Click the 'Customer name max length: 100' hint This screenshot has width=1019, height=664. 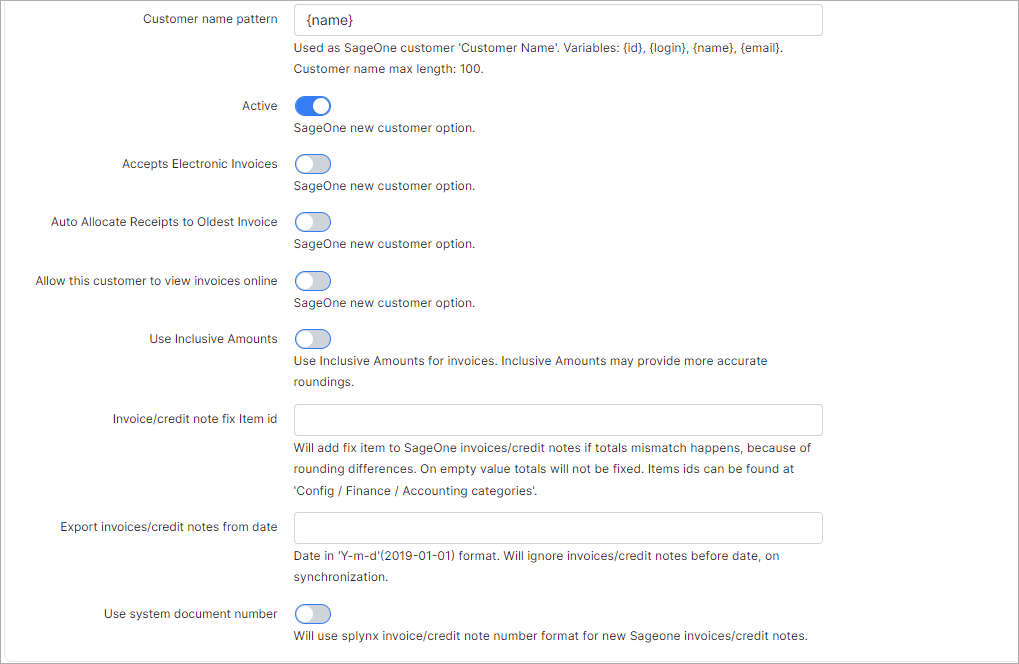tap(388, 70)
